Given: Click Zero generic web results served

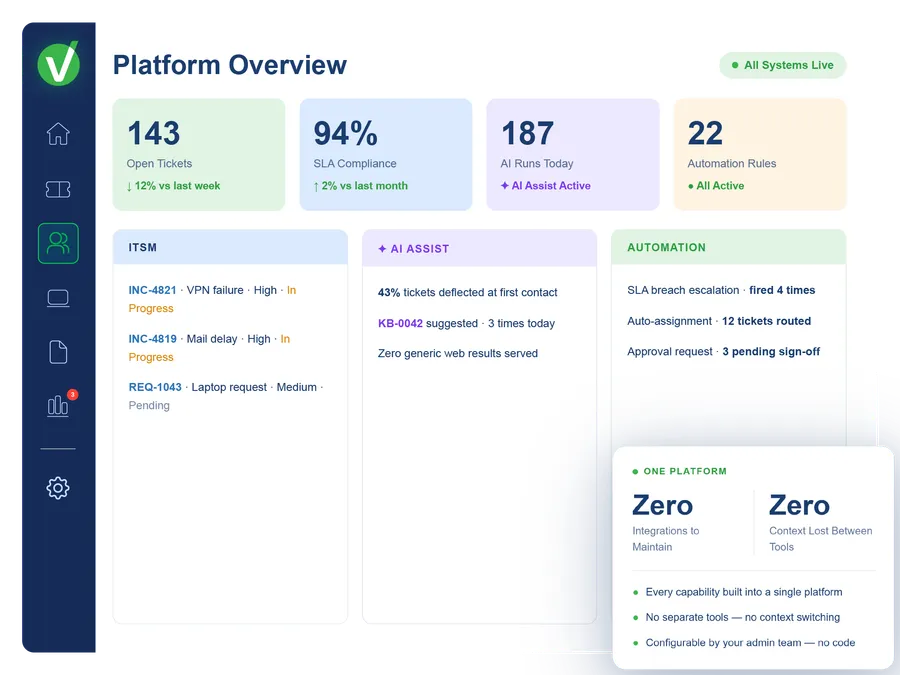Looking at the screenshot, I should pyautogui.click(x=457, y=354).
